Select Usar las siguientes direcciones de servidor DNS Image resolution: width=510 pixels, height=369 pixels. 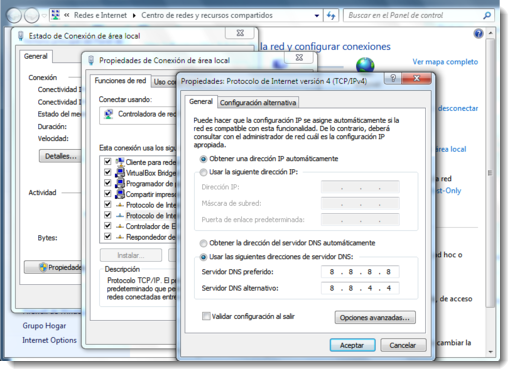[203, 257]
